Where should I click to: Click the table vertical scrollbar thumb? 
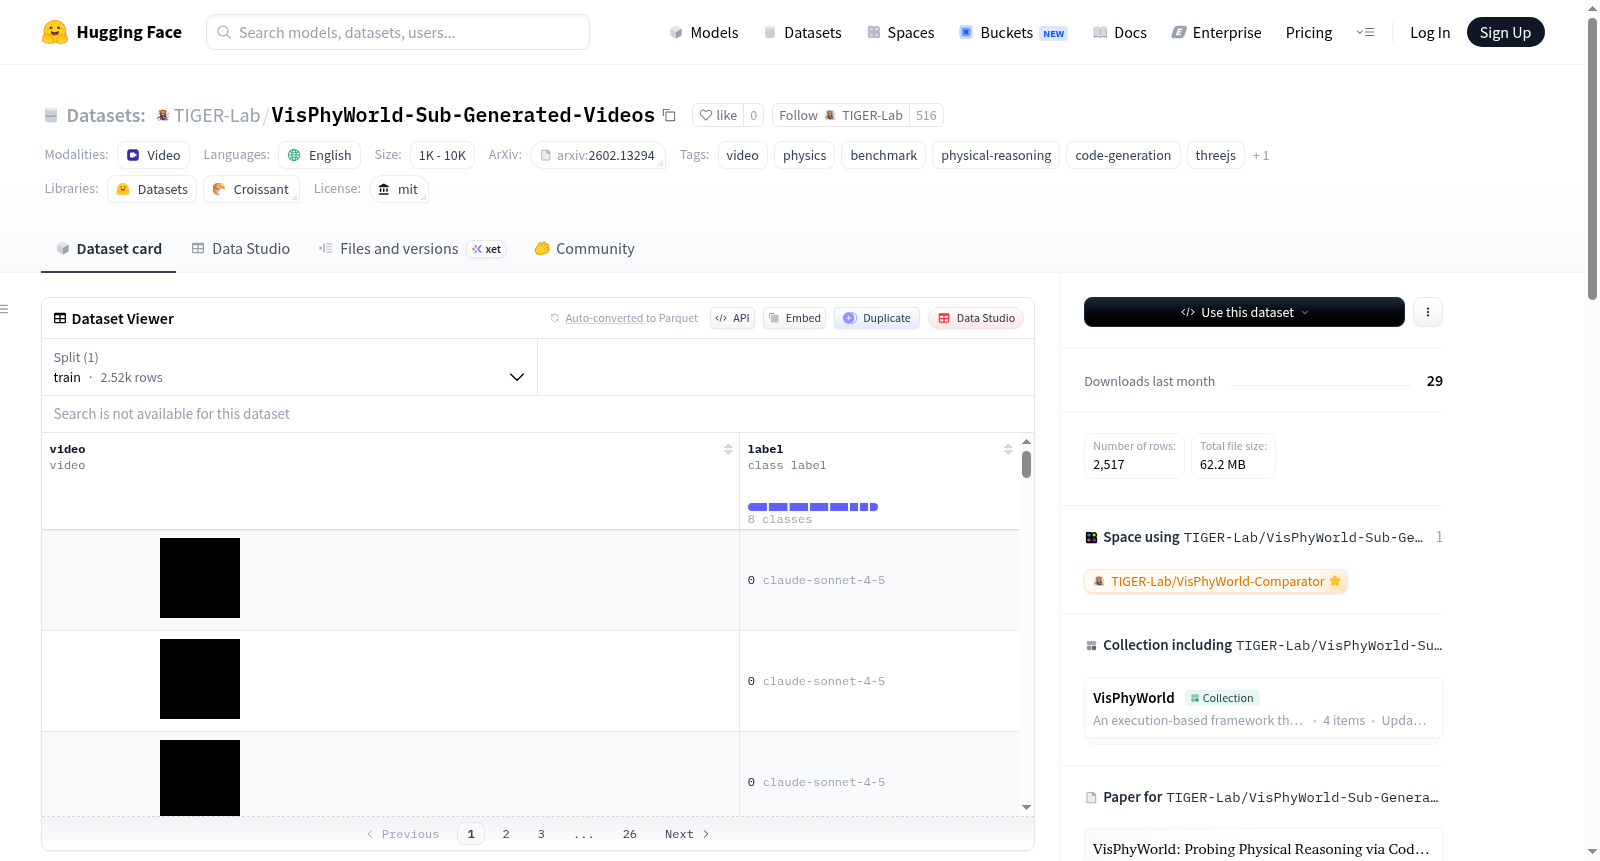pyautogui.click(x=1026, y=464)
